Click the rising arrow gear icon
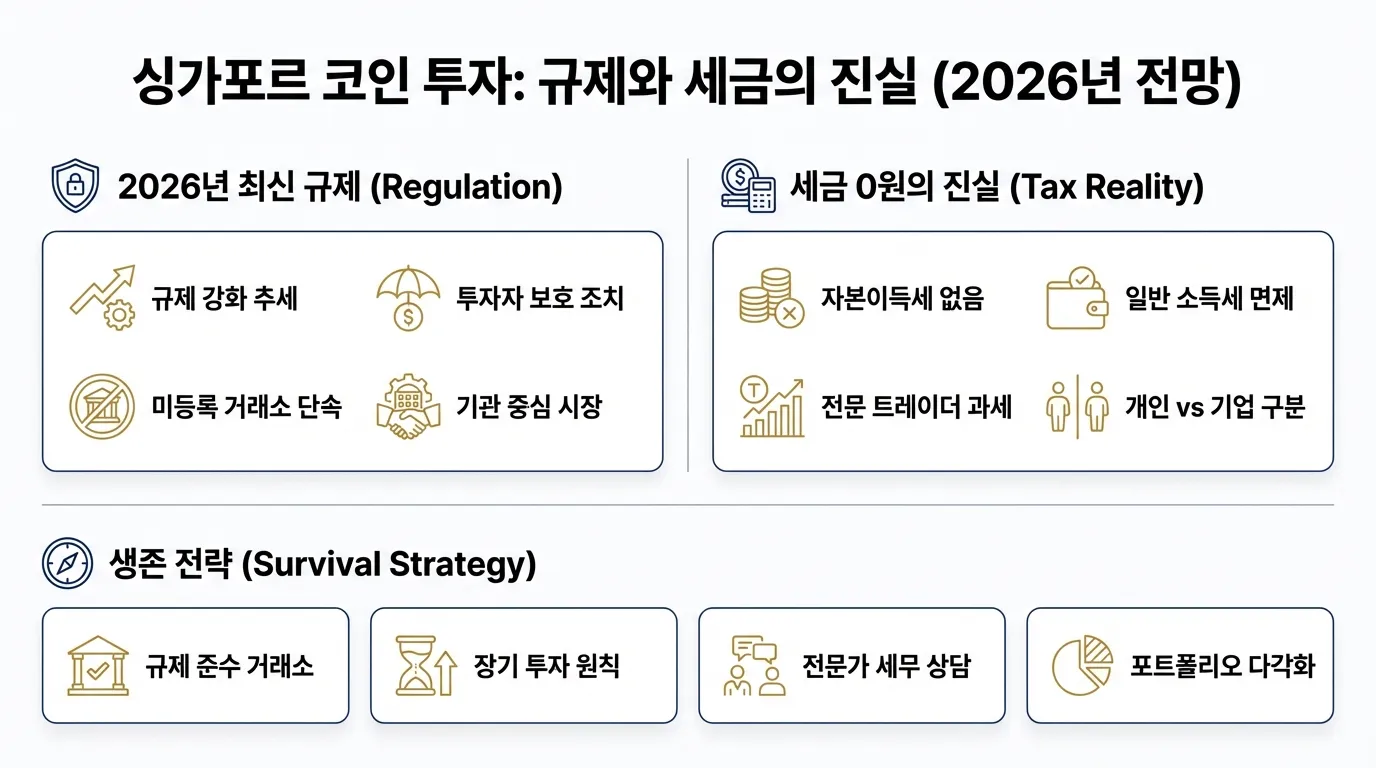Viewport: 1376px width, 768px height. [102, 297]
